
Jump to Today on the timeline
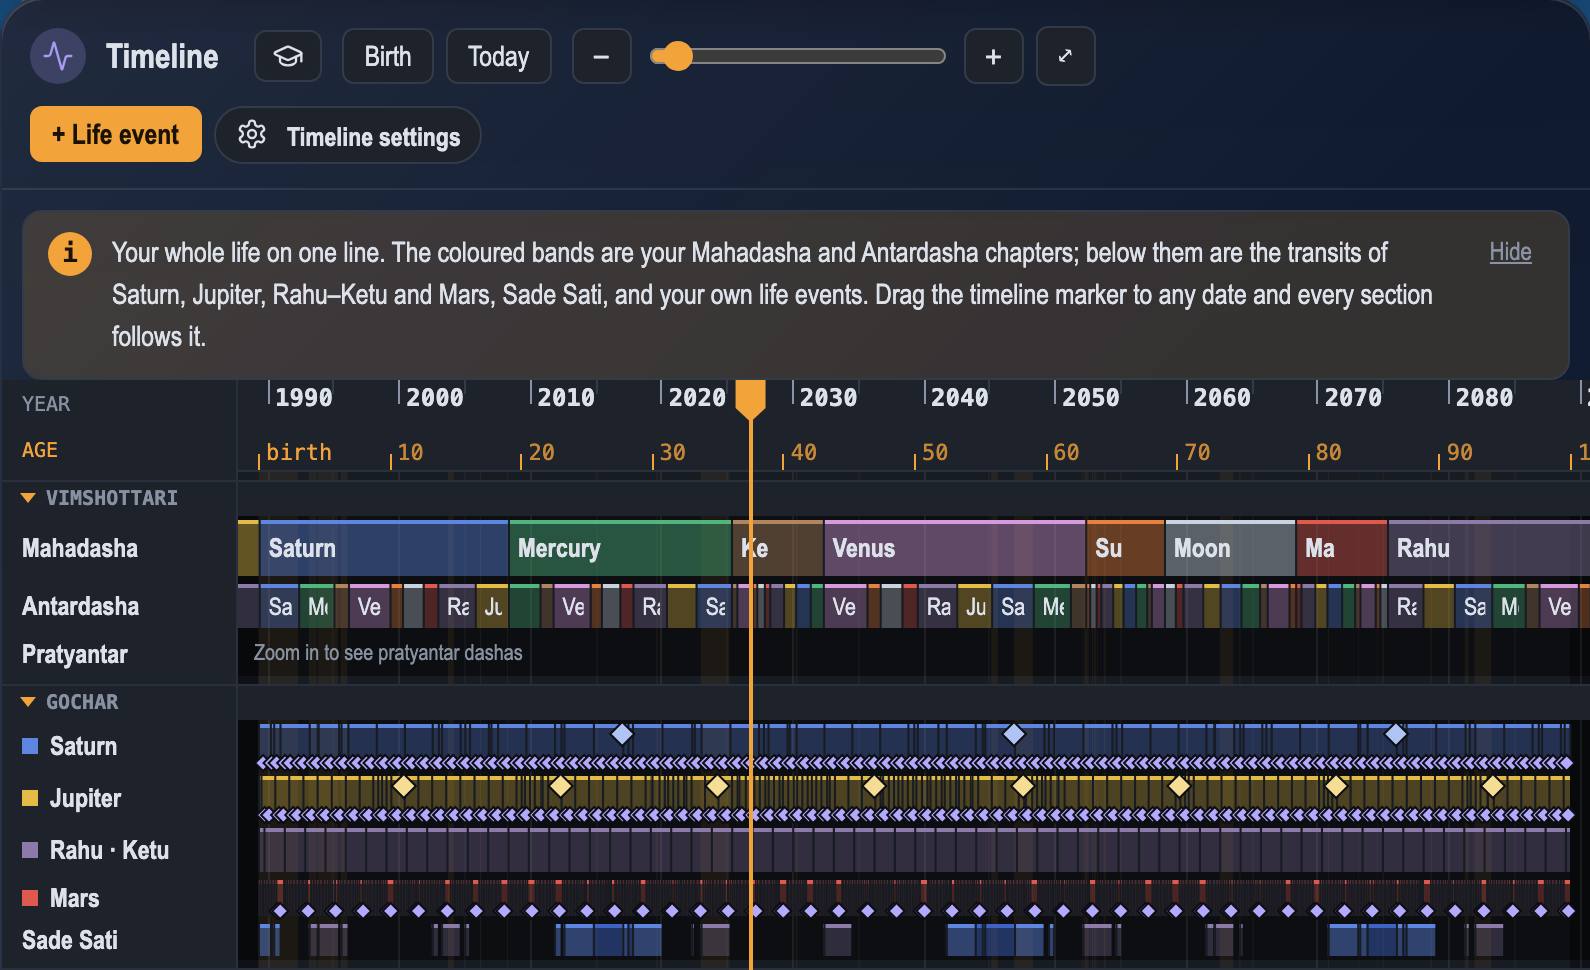click(x=498, y=56)
